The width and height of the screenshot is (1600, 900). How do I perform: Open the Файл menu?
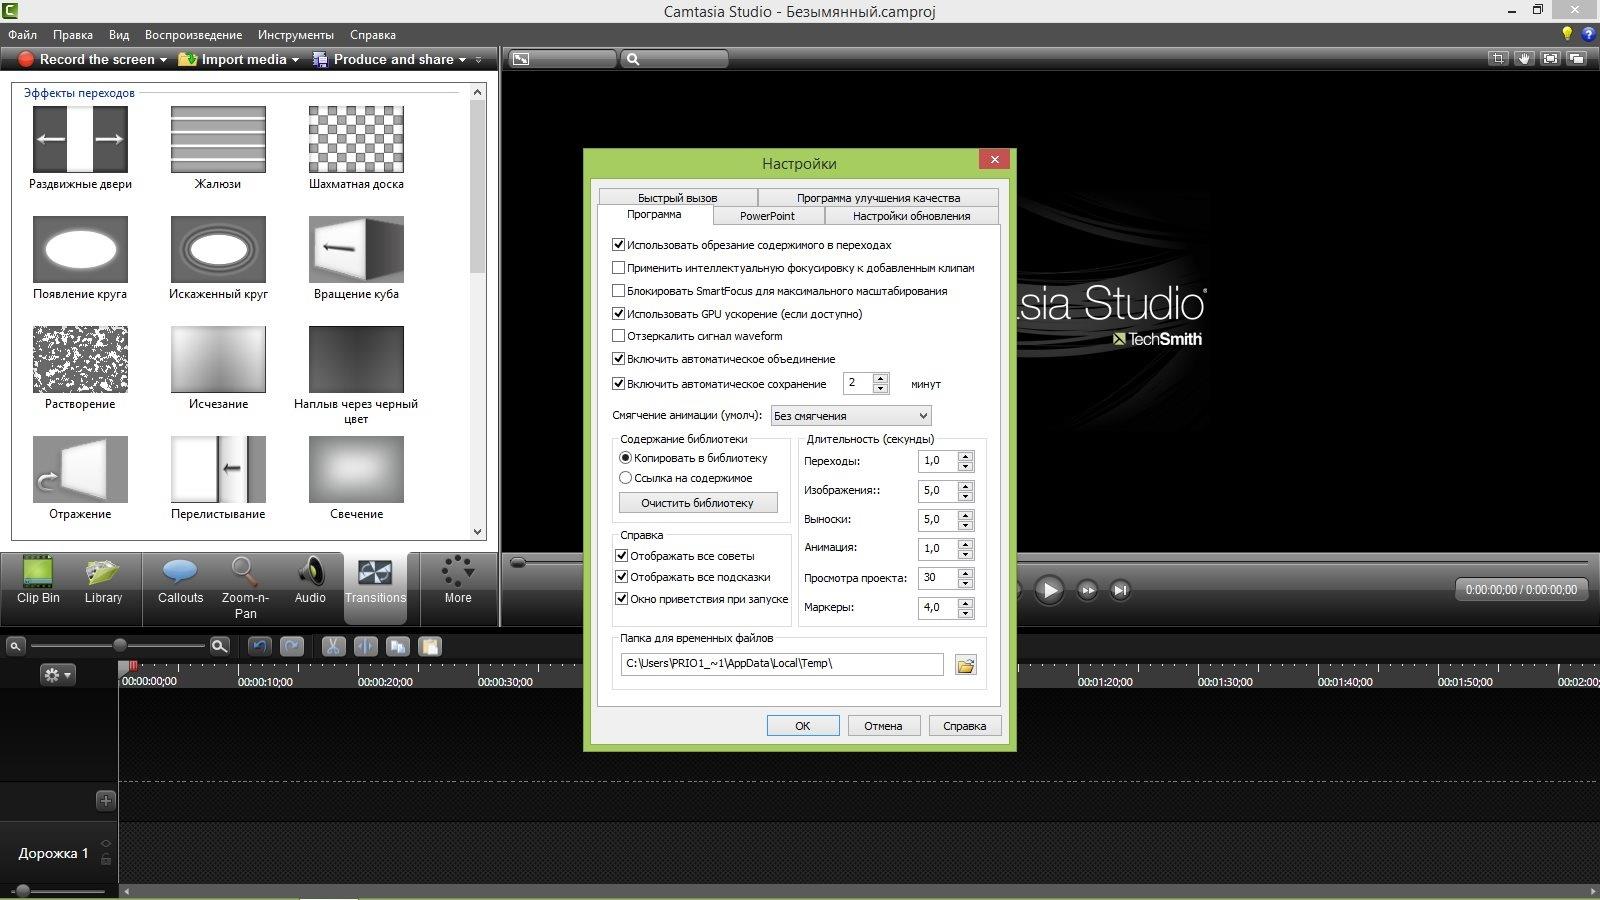coord(22,34)
